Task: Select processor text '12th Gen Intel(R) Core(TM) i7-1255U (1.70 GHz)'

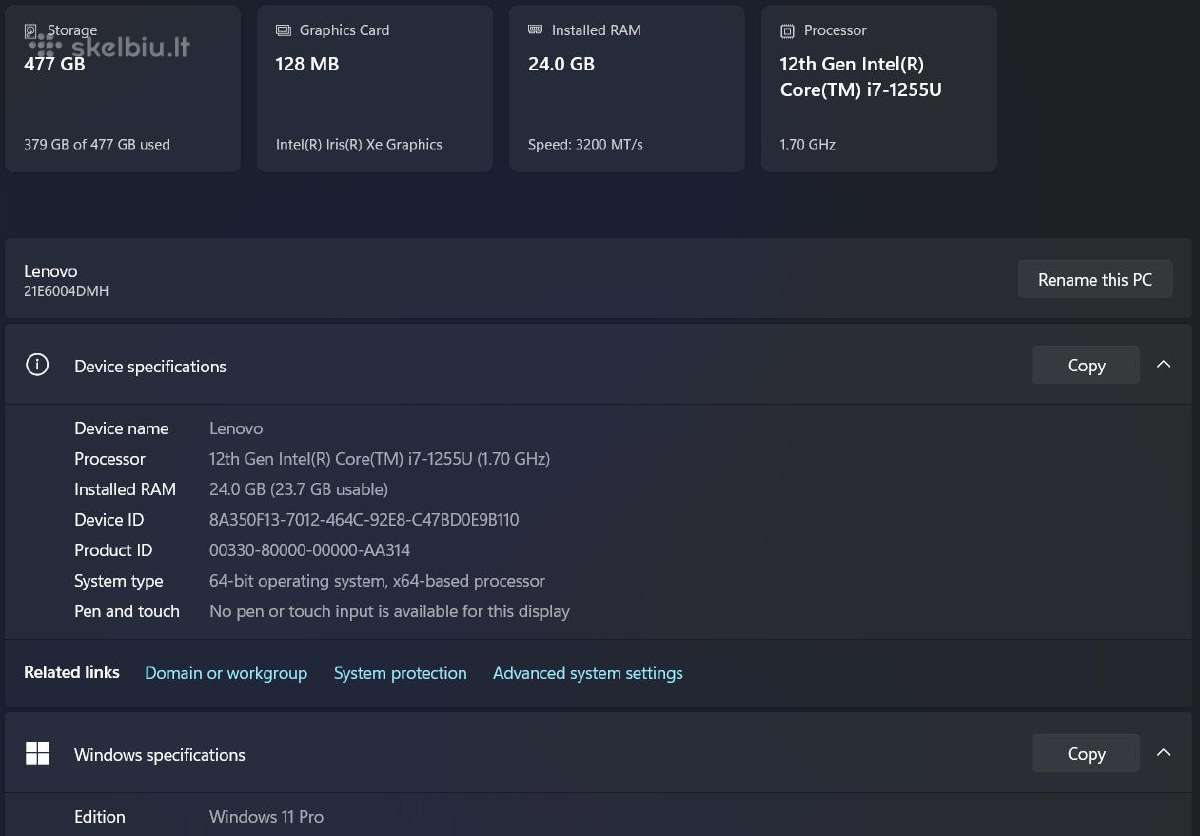Action: click(x=379, y=459)
